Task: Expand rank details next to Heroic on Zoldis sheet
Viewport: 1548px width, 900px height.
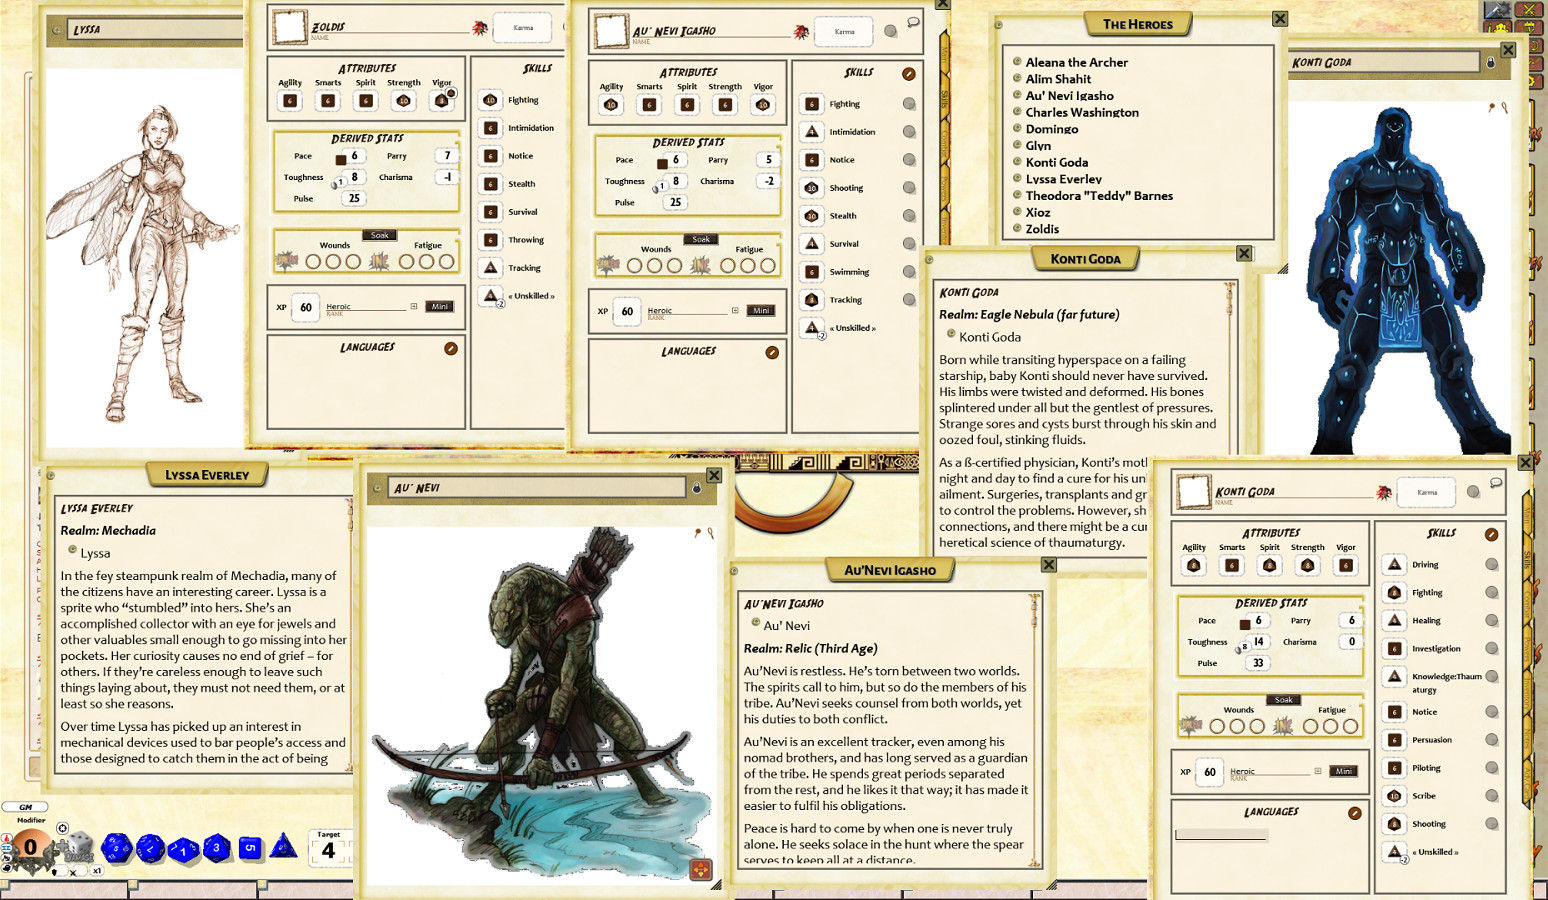Action: (x=414, y=307)
